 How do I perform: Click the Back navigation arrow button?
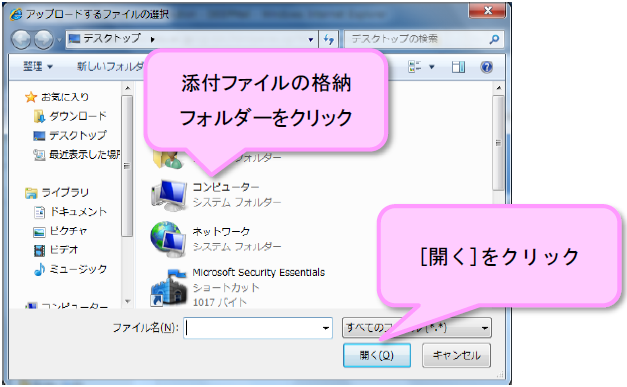[x=21, y=39]
